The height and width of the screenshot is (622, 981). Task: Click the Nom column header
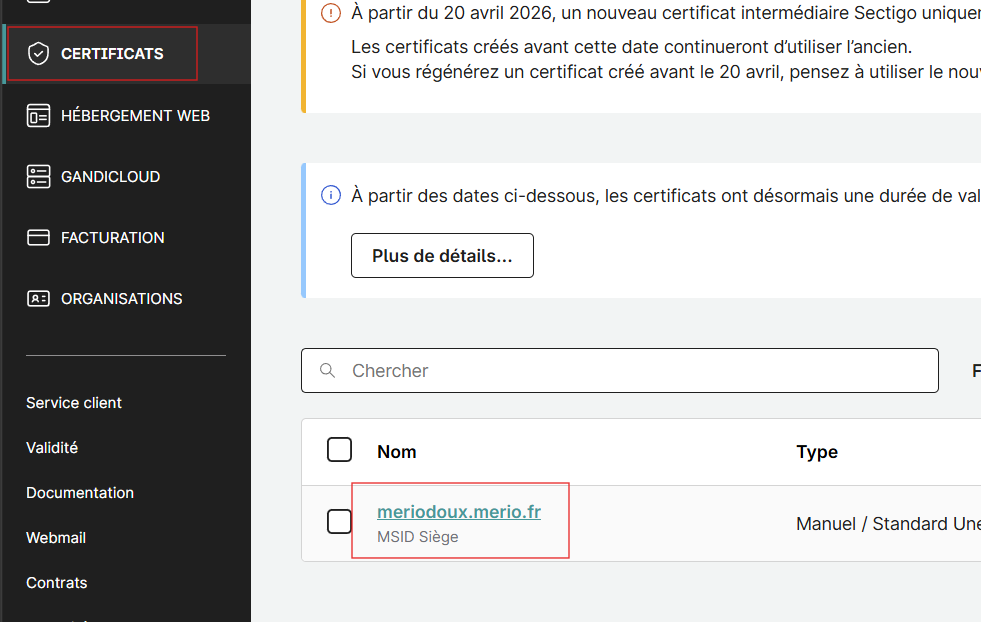pyautogui.click(x=397, y=452)
